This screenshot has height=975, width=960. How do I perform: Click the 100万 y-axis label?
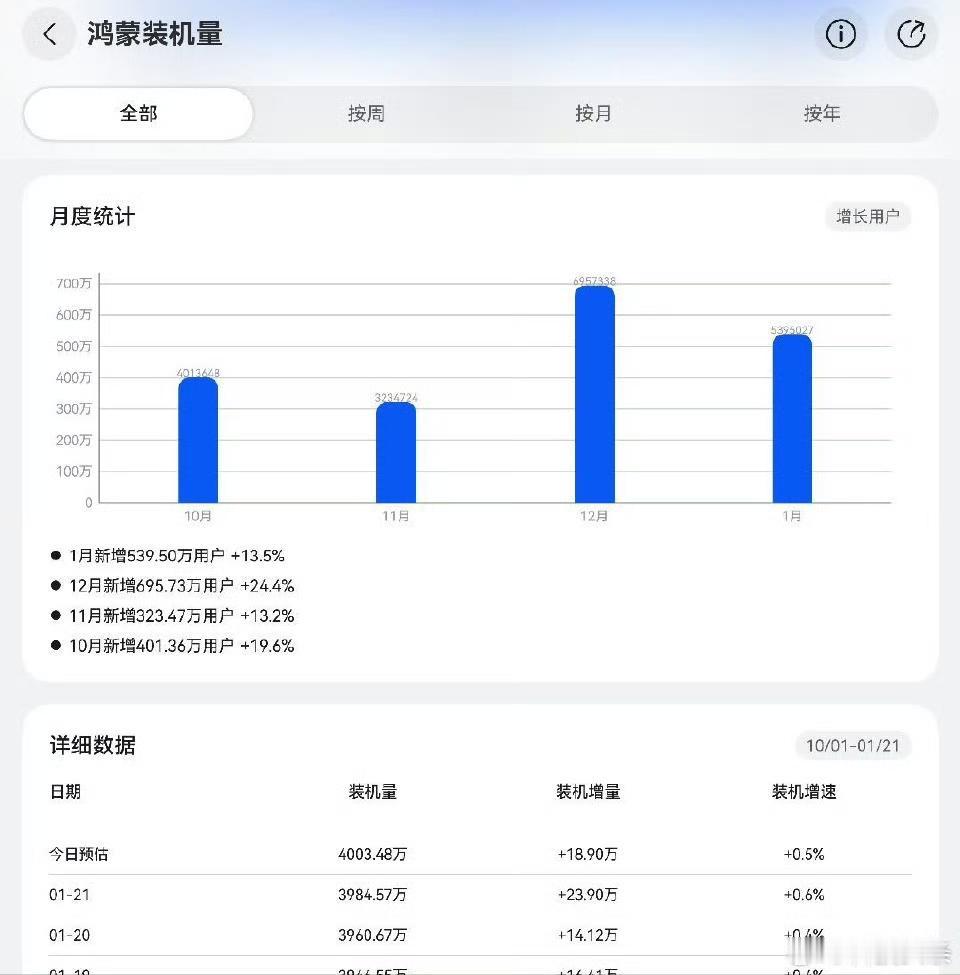[74, 471]
